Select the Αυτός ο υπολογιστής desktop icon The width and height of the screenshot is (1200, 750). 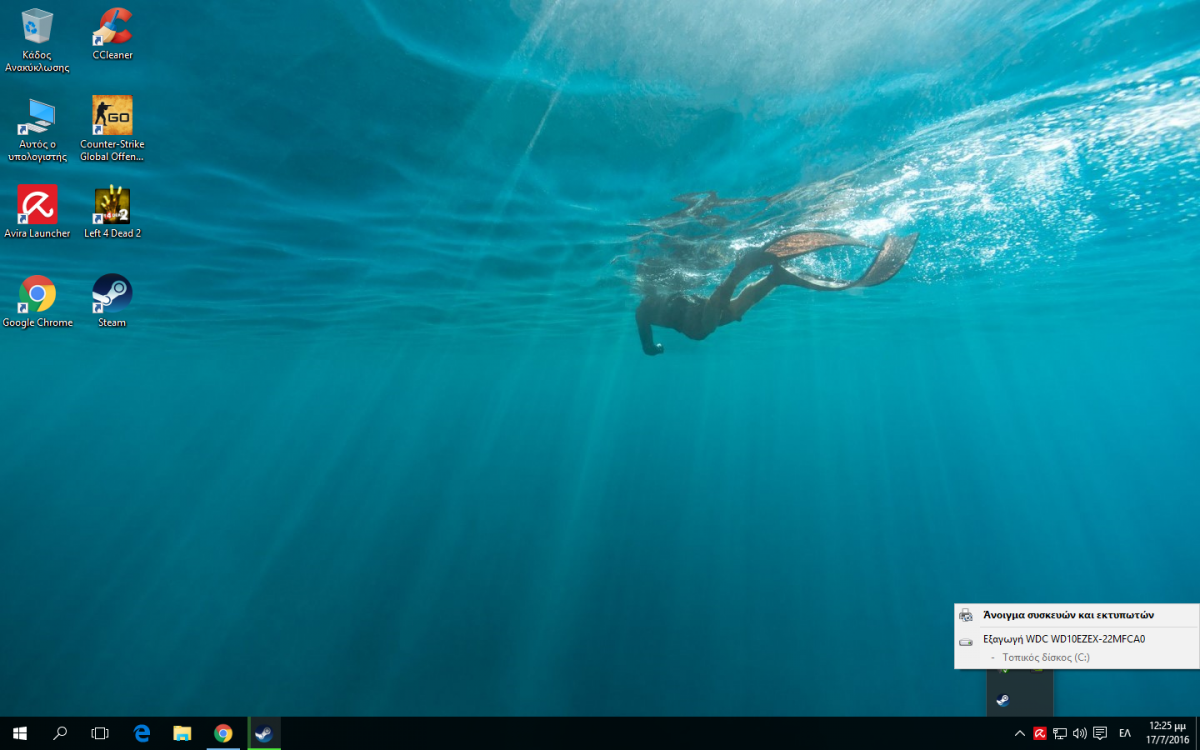pos(37,129)
